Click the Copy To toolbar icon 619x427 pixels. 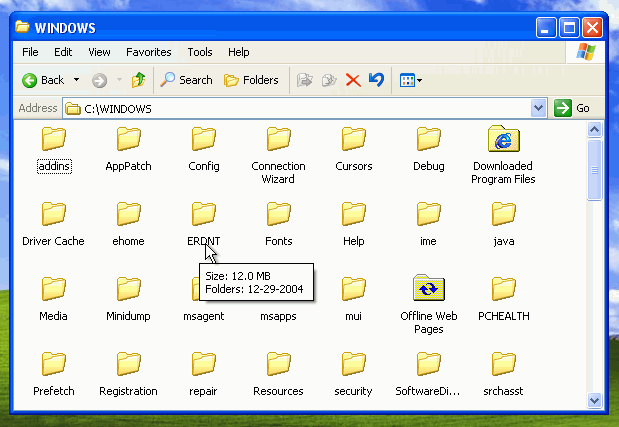pyautogui.click(x=328, y=80)
